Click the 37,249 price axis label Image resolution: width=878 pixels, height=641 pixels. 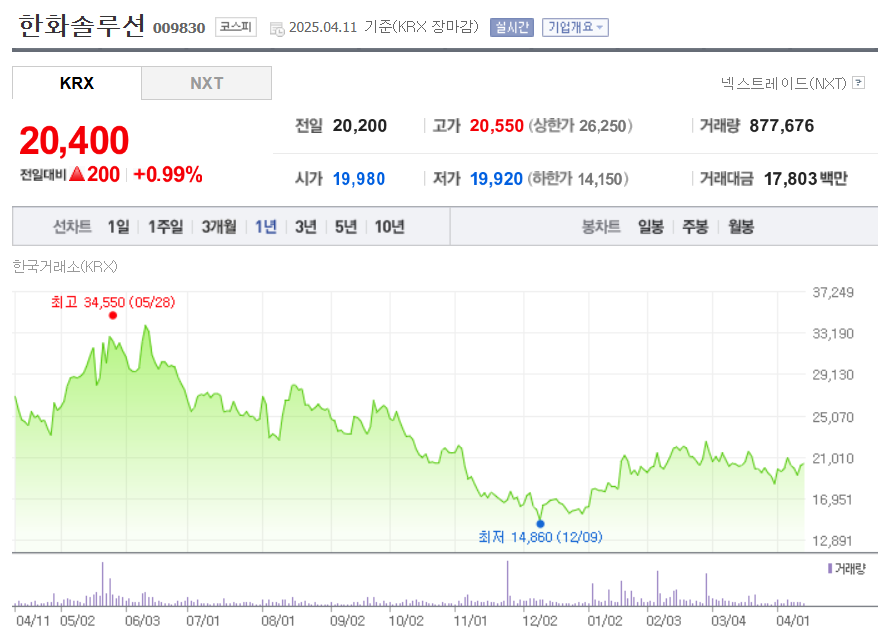click(x=833, y=292)
